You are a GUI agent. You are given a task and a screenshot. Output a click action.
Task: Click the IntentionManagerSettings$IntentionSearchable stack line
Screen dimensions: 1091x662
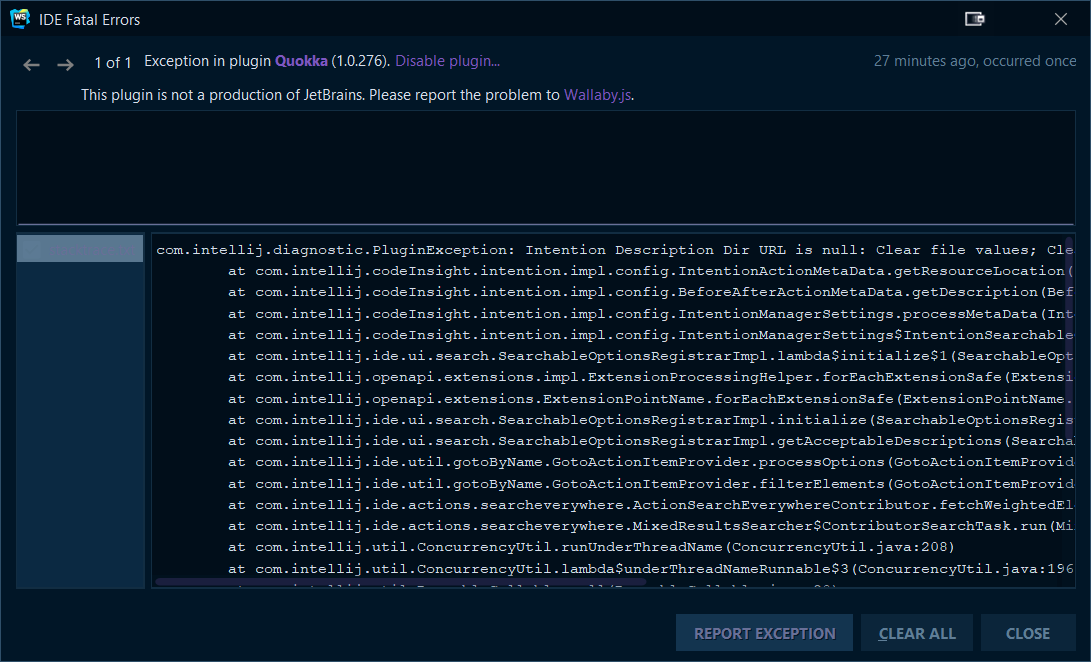pyautogui.click(x=651, y=335)
